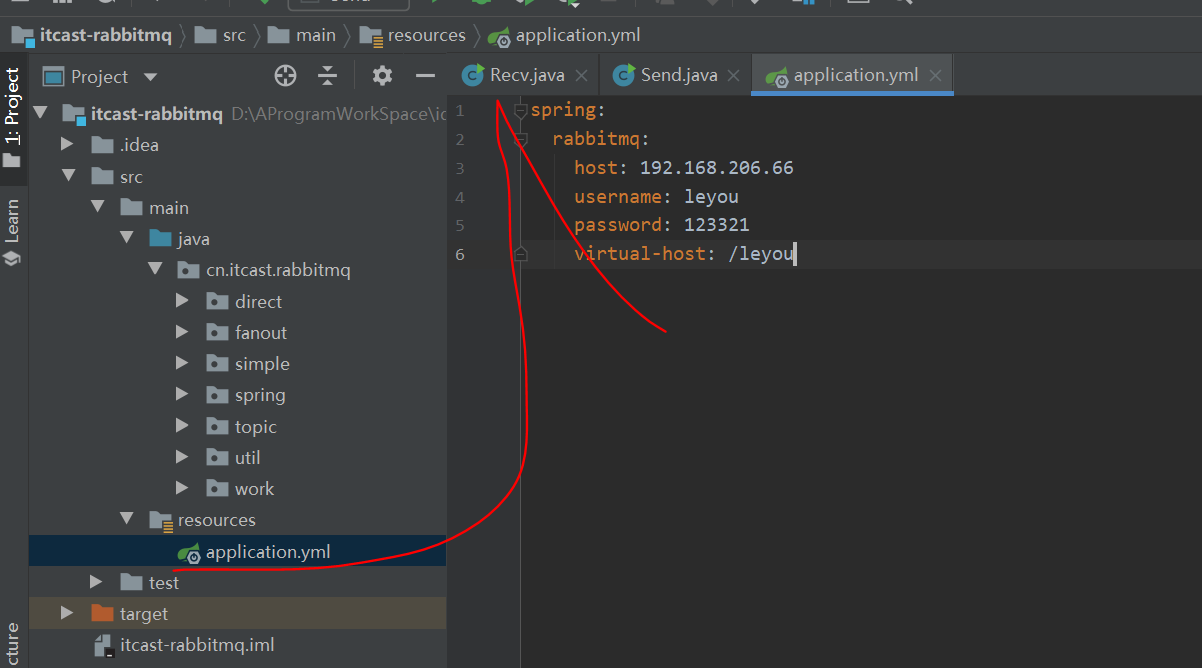Select fanout package in tree

point(261,332)
